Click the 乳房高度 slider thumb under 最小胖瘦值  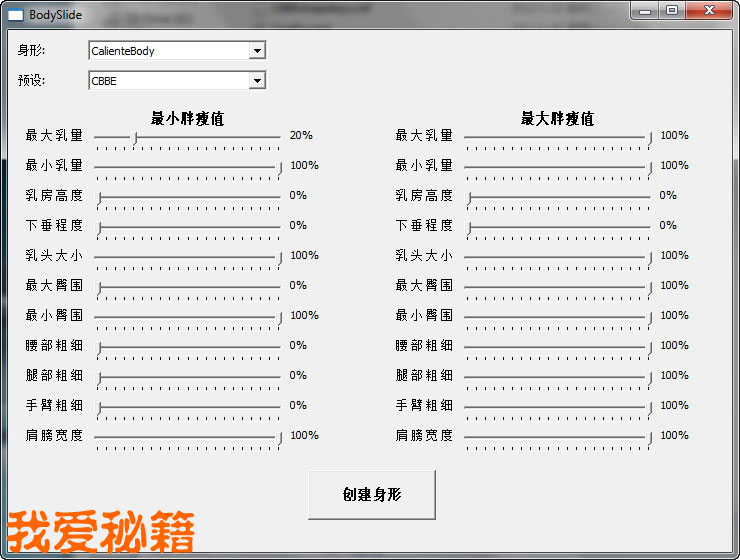99,198
